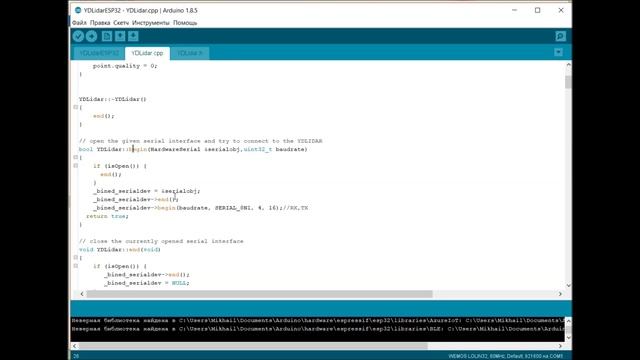
Task: Click the console scroll left arrow
Action: (x=74, y=346)
